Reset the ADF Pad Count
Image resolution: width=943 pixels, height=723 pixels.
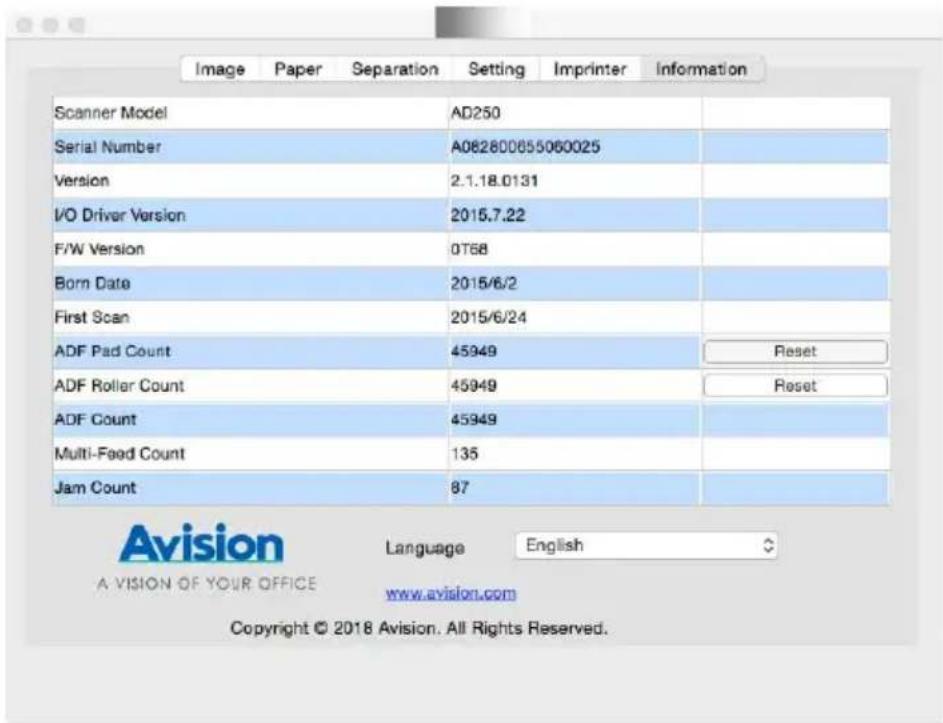click(795, 351)
